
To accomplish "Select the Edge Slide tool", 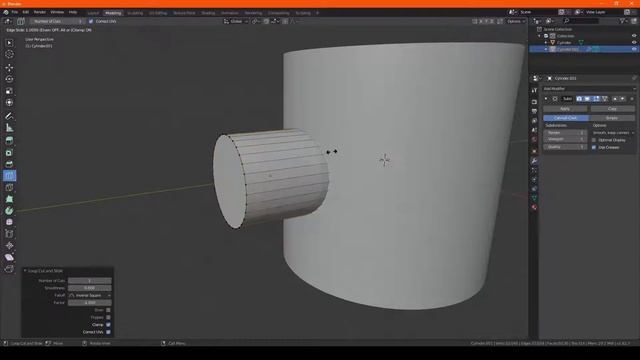I will point(9,234).
